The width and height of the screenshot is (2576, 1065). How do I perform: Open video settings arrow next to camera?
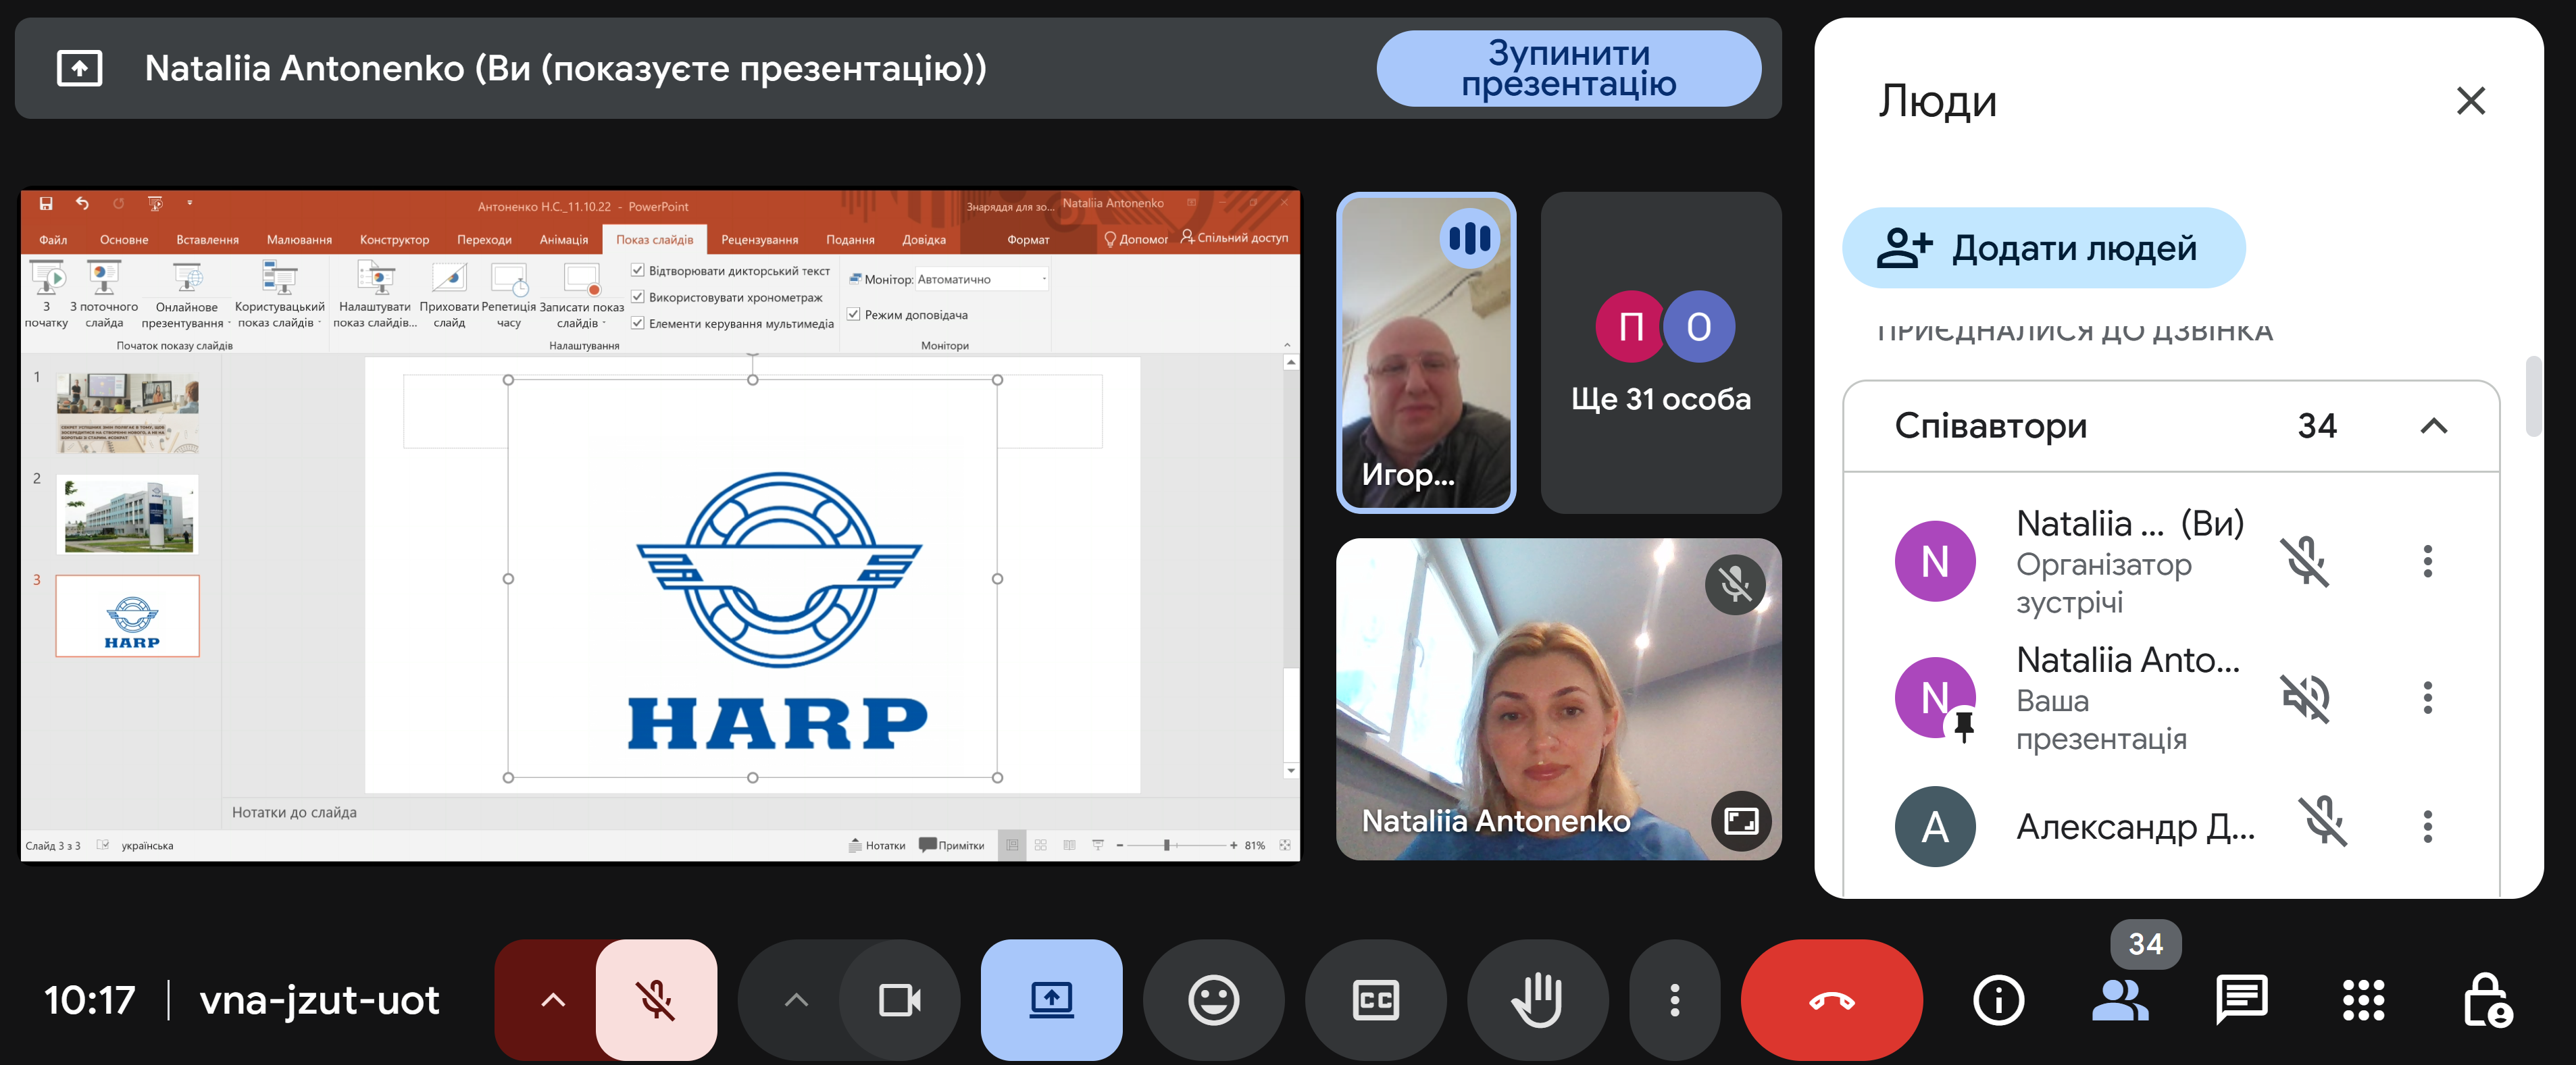(795, 999)
